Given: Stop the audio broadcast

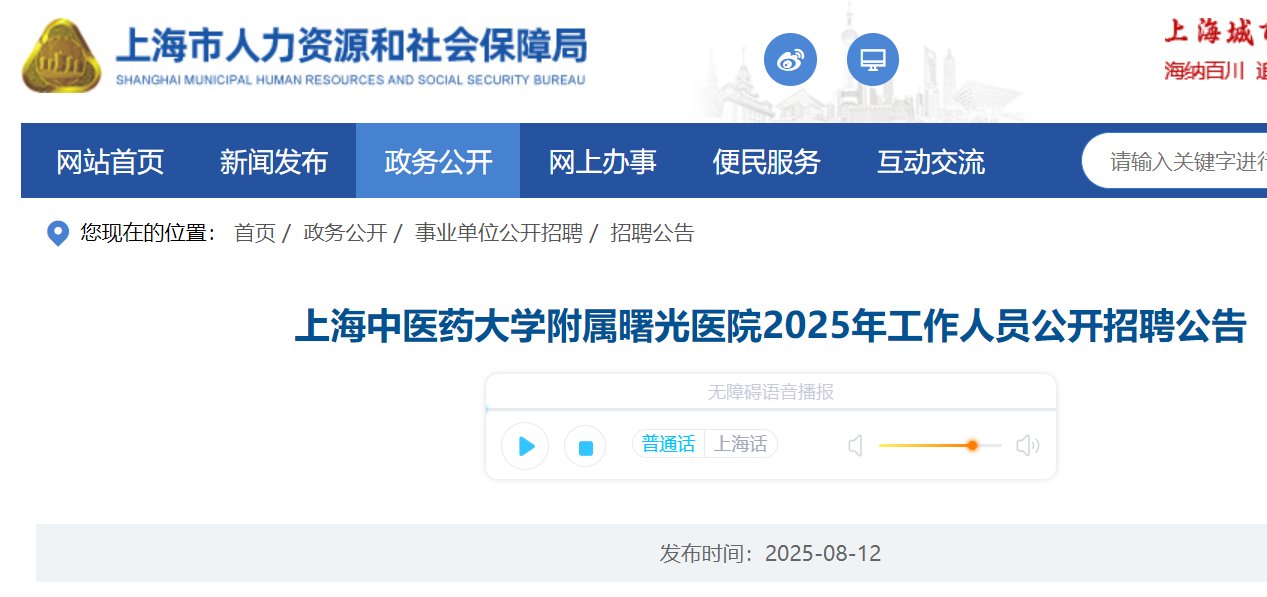Looking at the screenshot, I should (x=585, y=447).
